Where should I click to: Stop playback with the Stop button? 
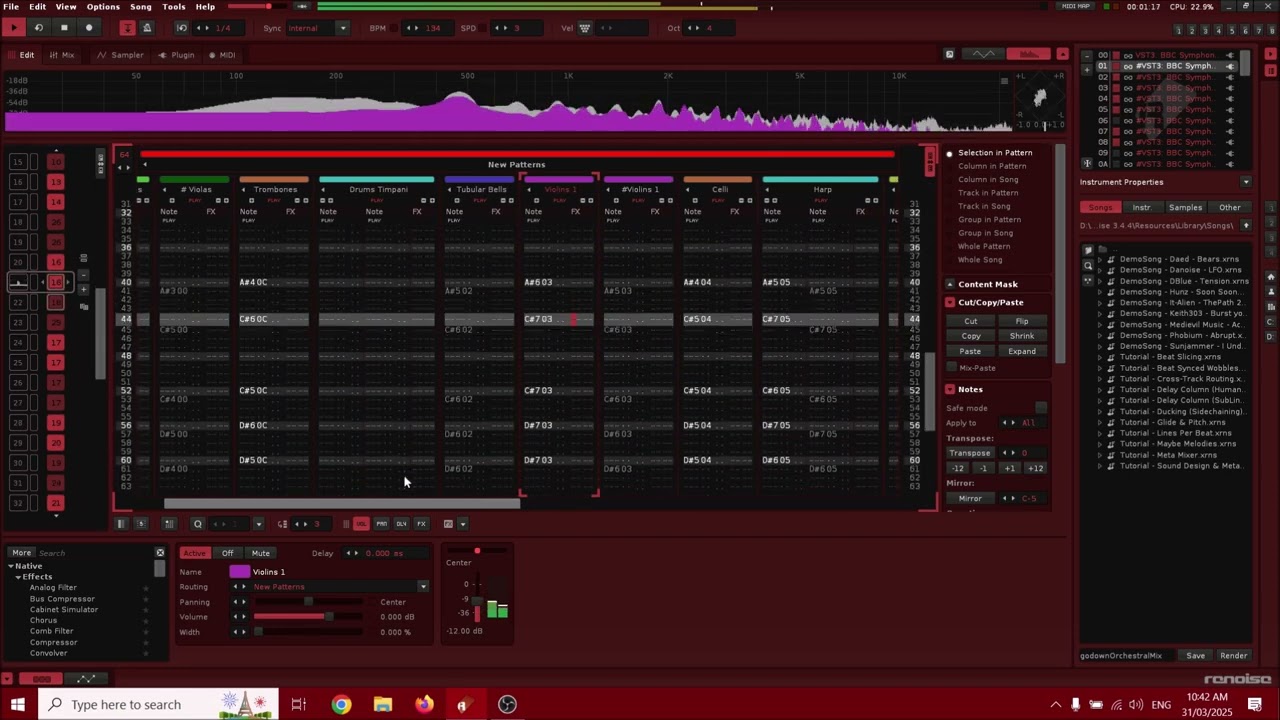pos(64,28)
